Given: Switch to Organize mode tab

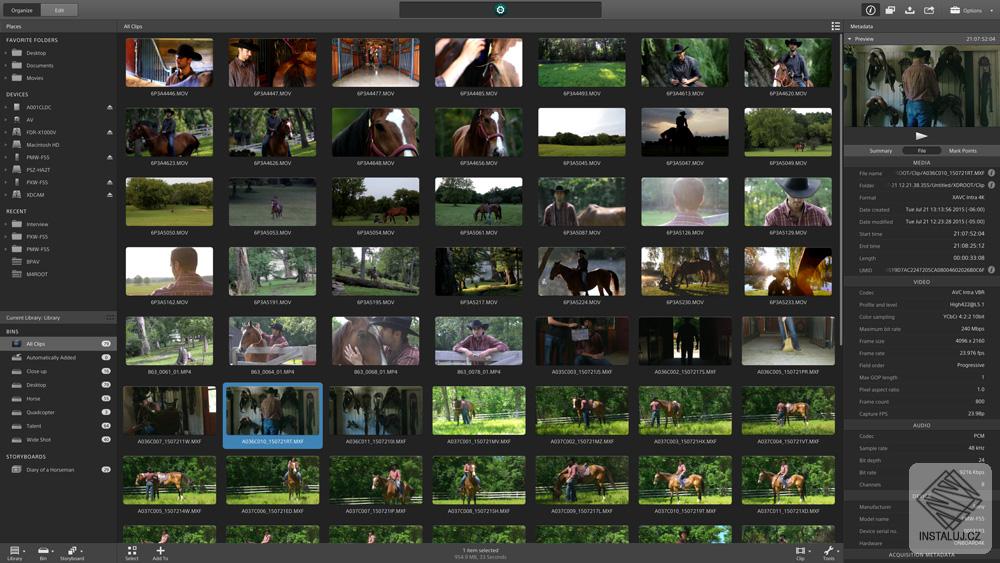Looking at the screenshot, I should (22, 10).
